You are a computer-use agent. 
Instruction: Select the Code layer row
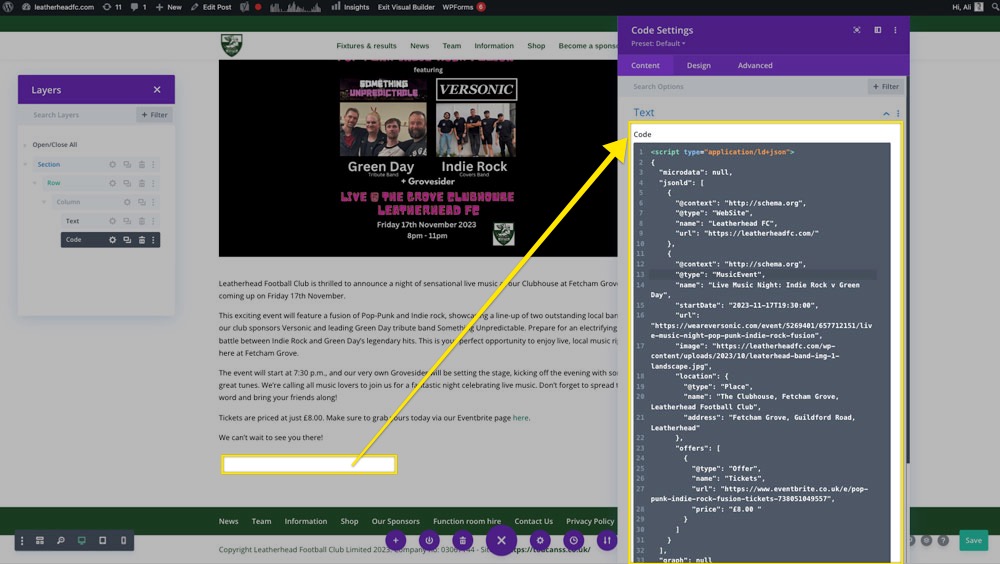[110, 240]
